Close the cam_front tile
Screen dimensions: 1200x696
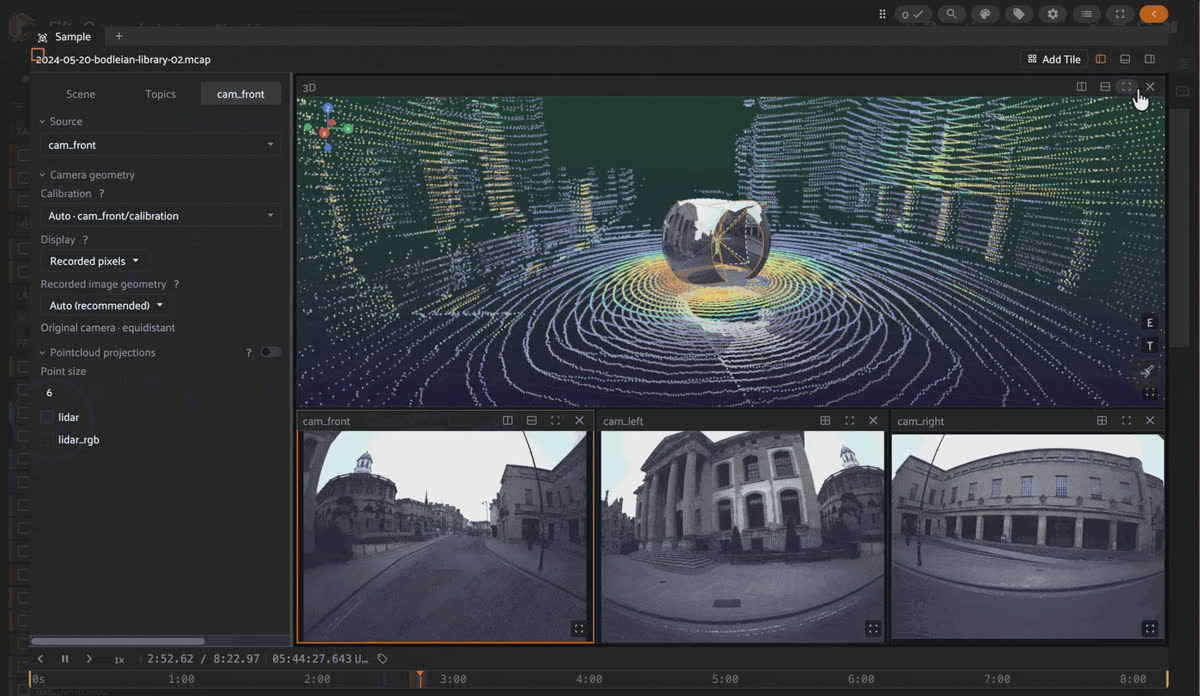point(579,421)
